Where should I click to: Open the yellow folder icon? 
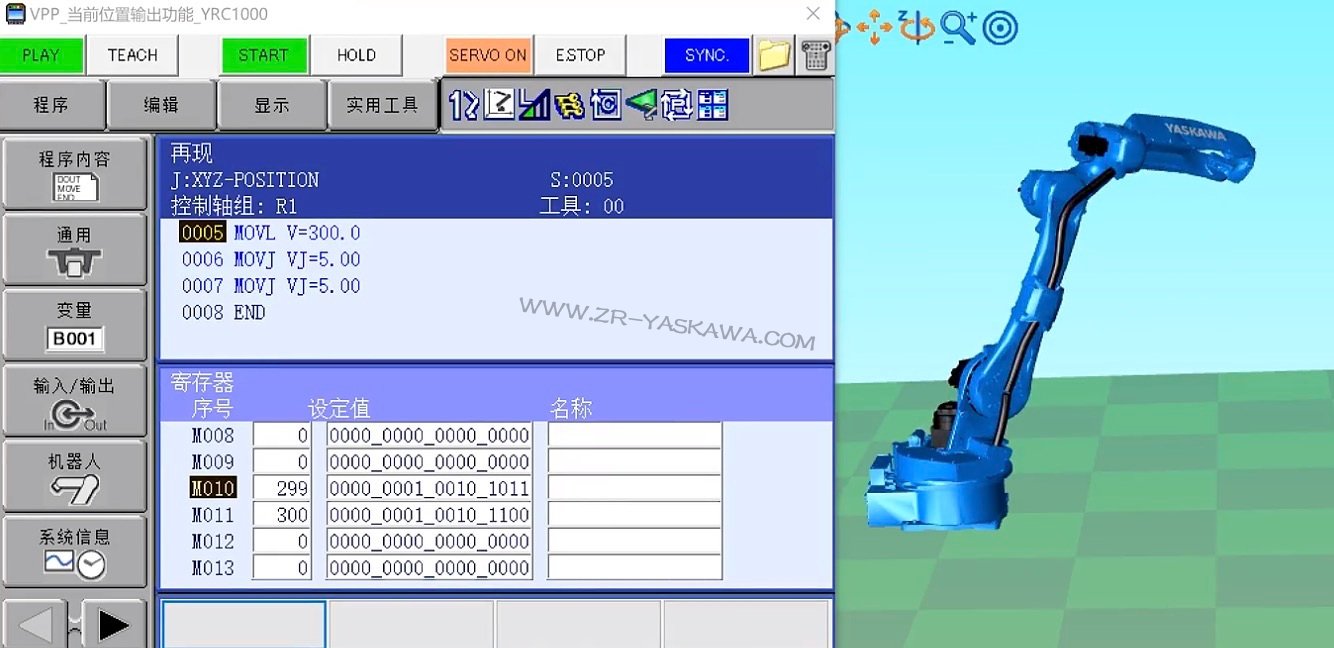[x=774, y=55]
